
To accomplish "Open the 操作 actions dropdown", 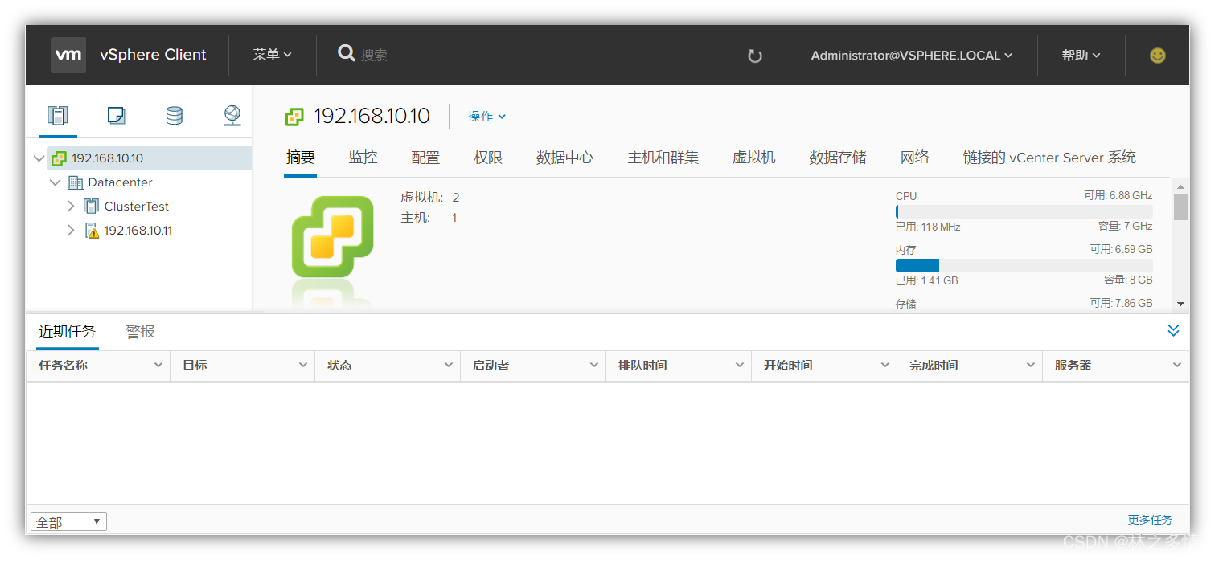I will (x=487, y=116).
